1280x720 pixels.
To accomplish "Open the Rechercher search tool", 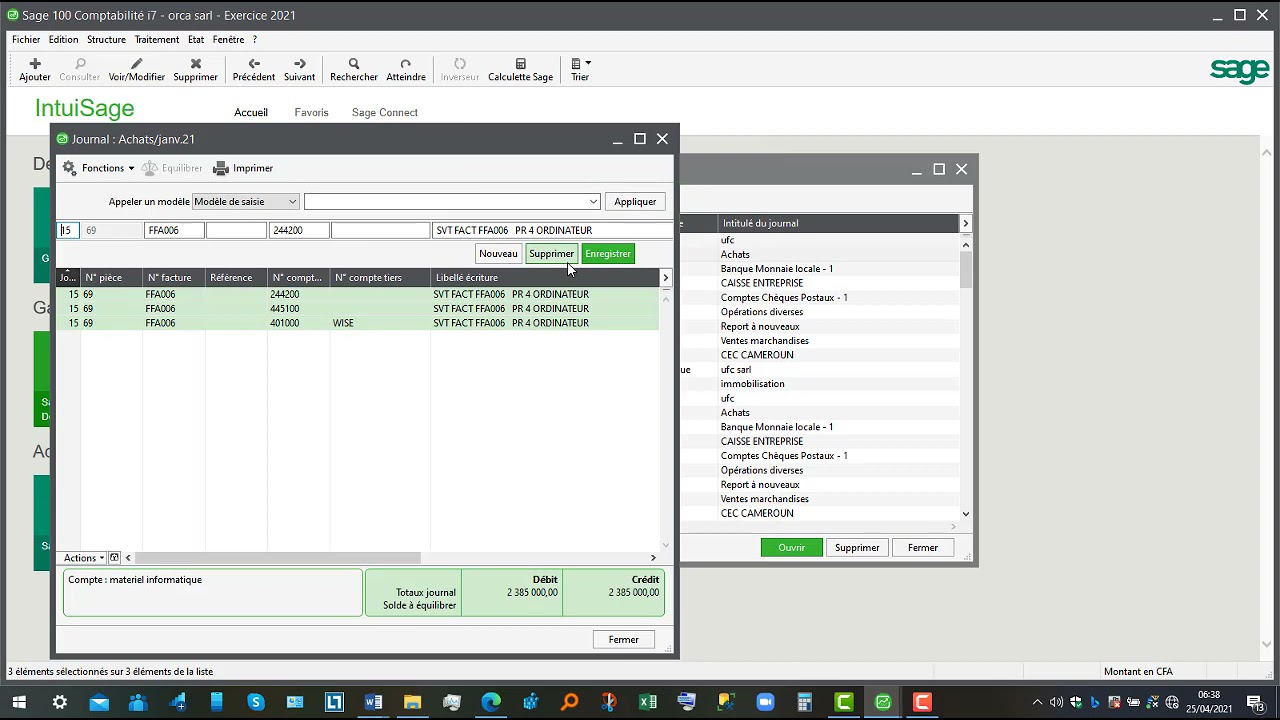I will (354, 69).
